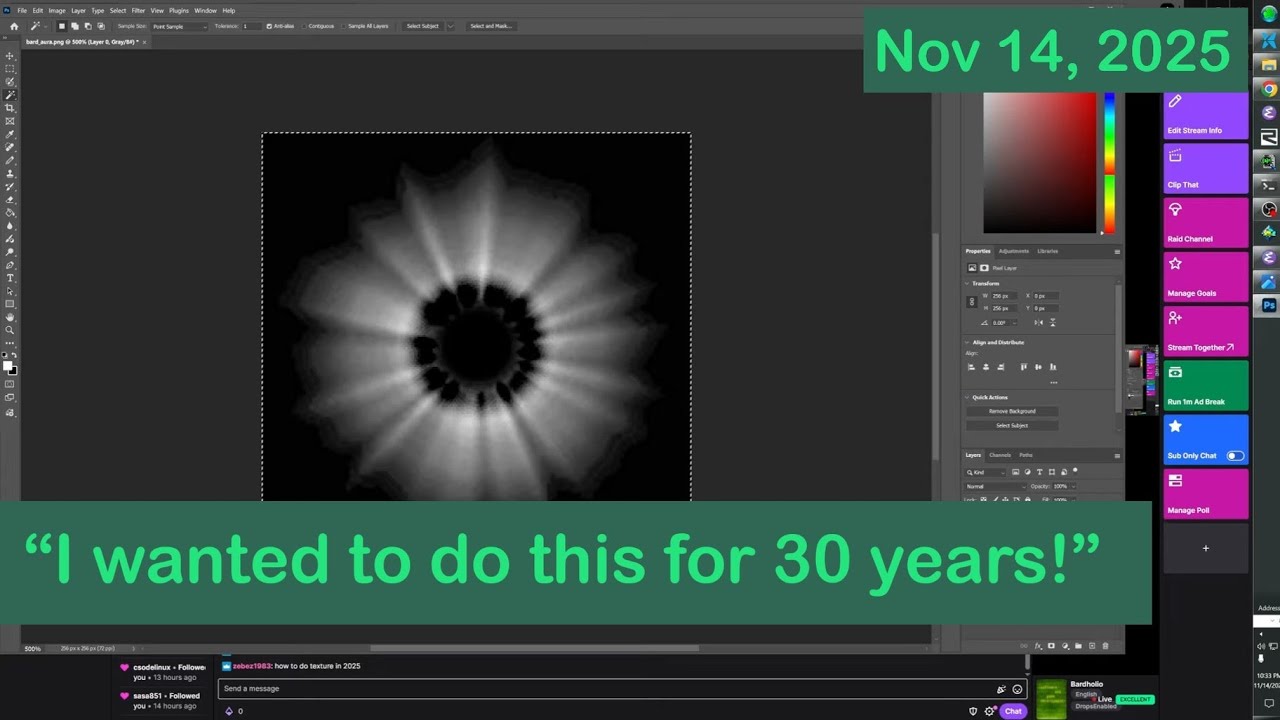This screenshot has width=1280, height=720.
Task: Choose Subtract from Selection mode
Action: pos(88,26)
